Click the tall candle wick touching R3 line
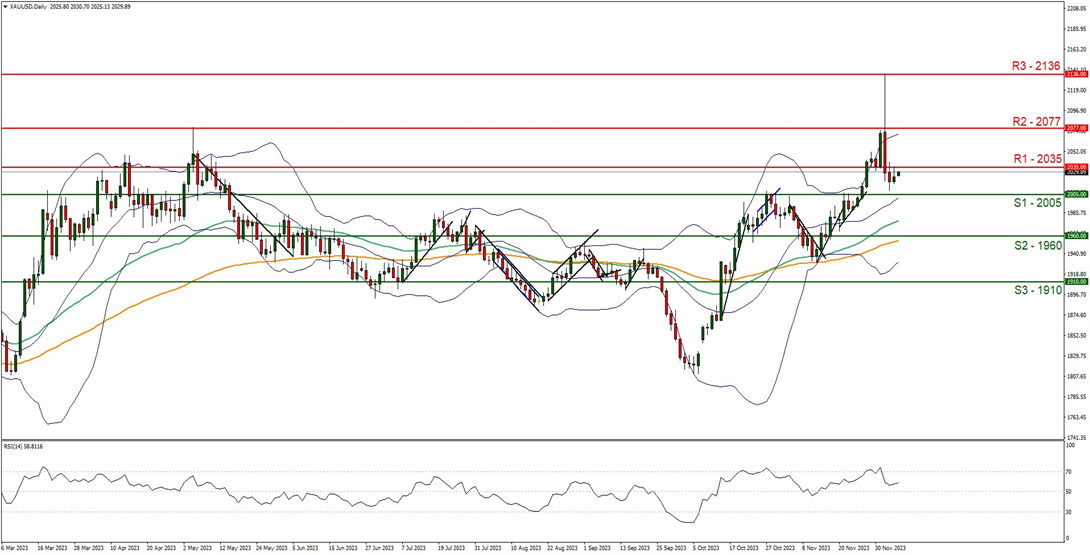The image size is (1090, 555). [885, 100]
